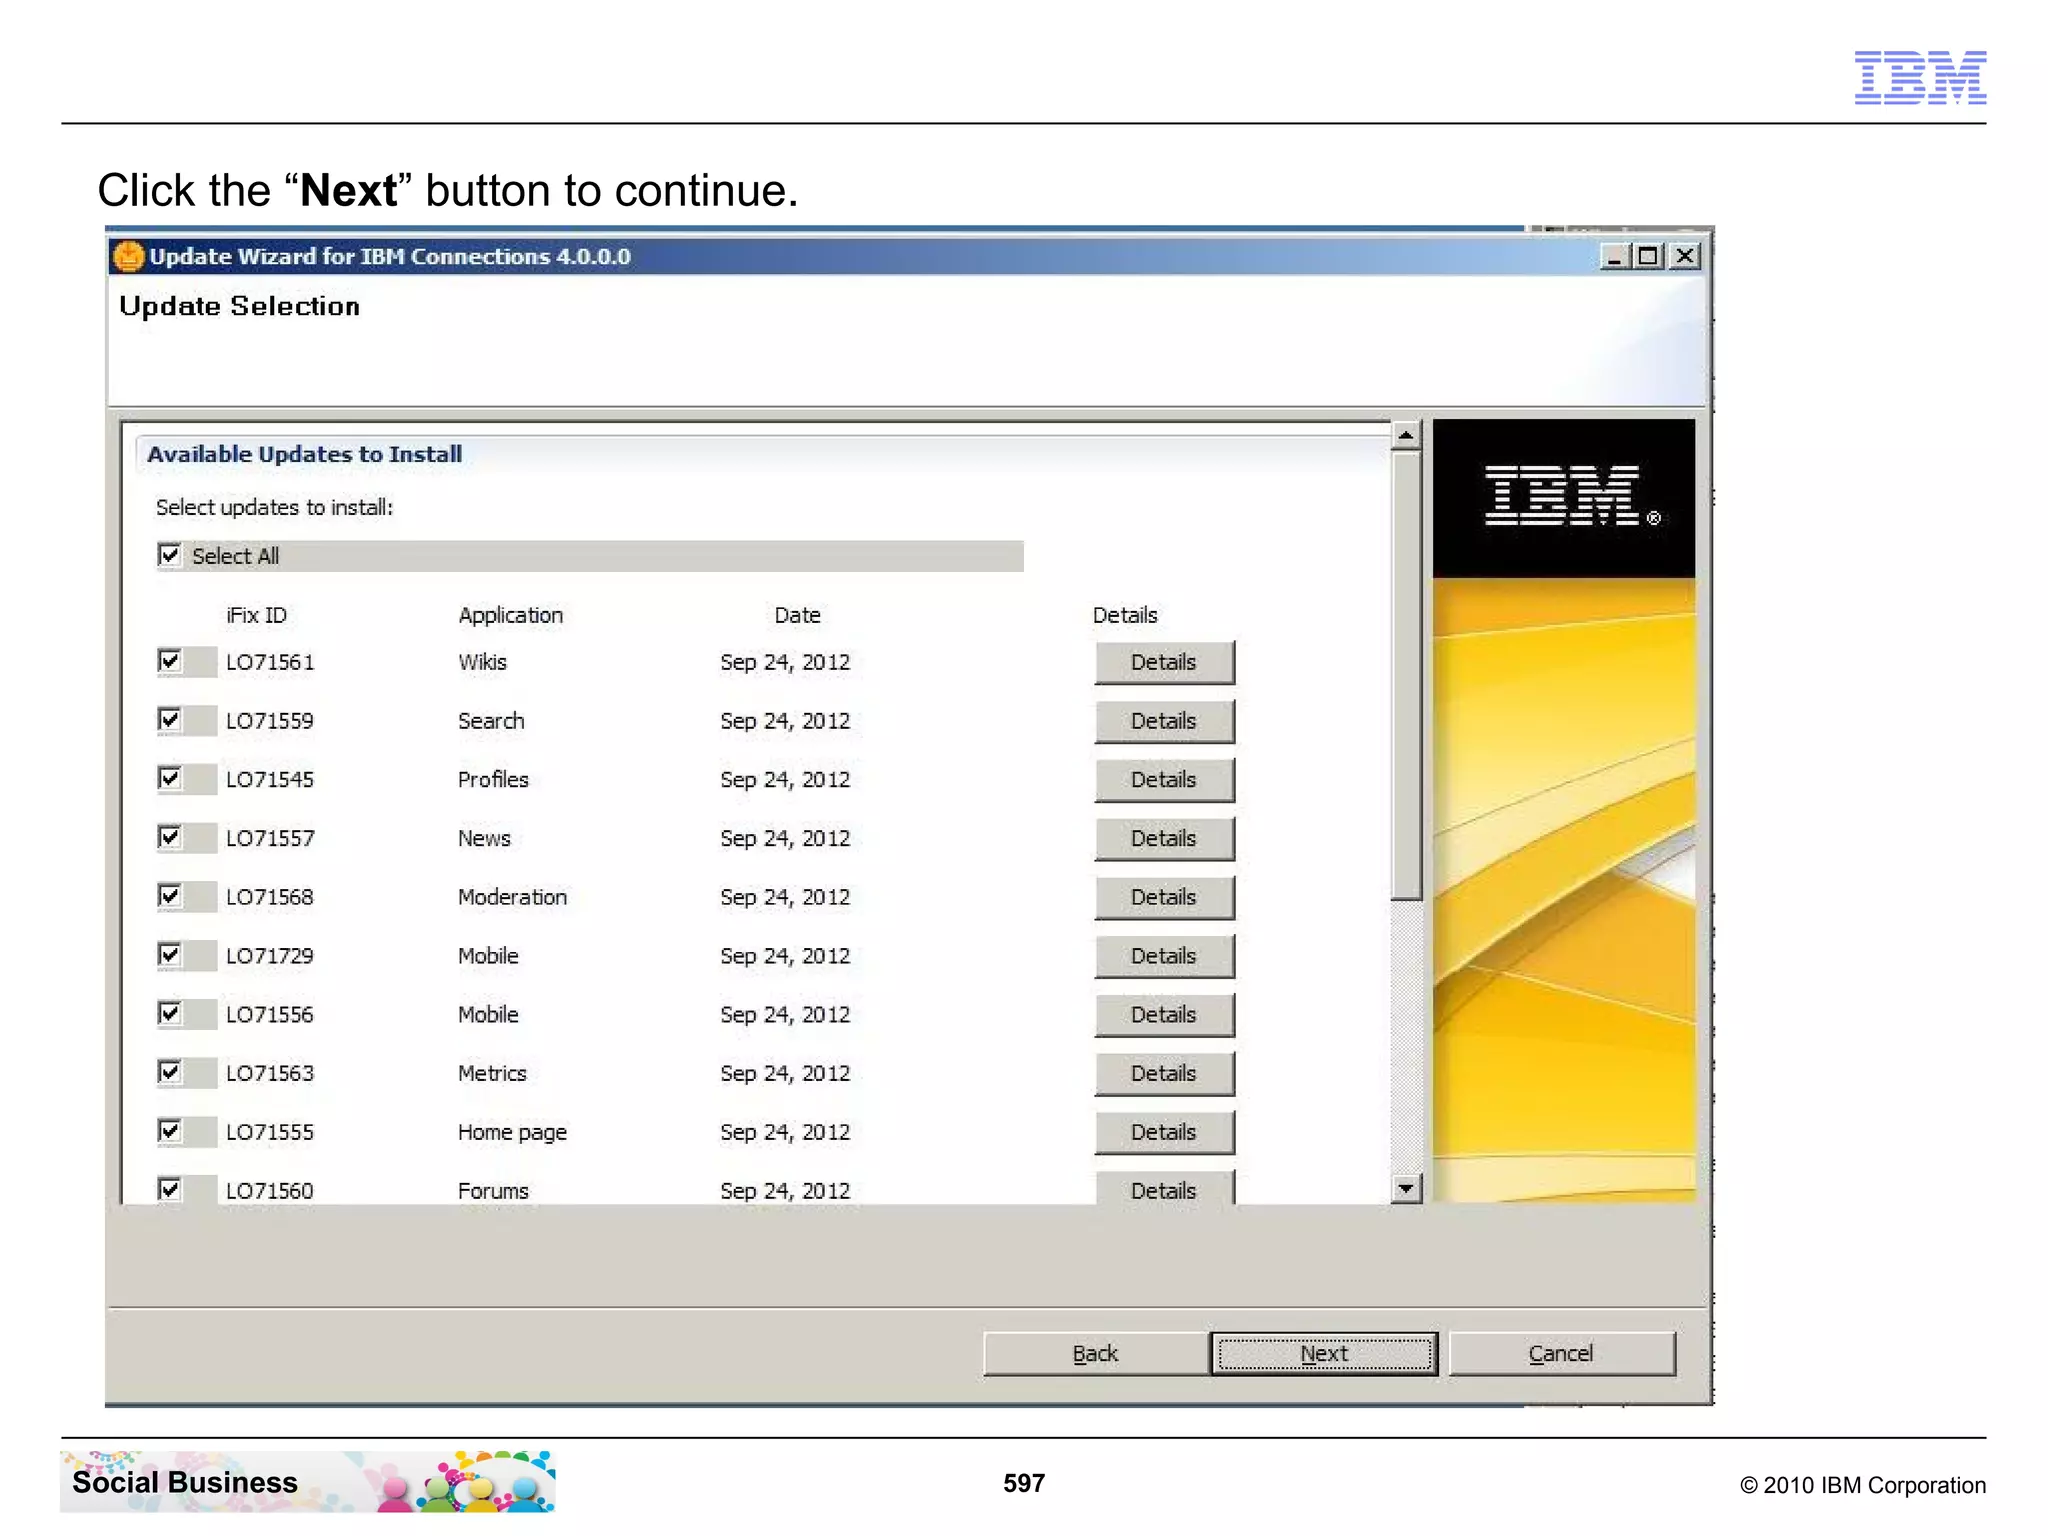Image resolution: width=2048 pixels, height=1536 pixels.
Task: Uncheck the LO71559 Search fix checkbox
Action: [x=170, y=720]
